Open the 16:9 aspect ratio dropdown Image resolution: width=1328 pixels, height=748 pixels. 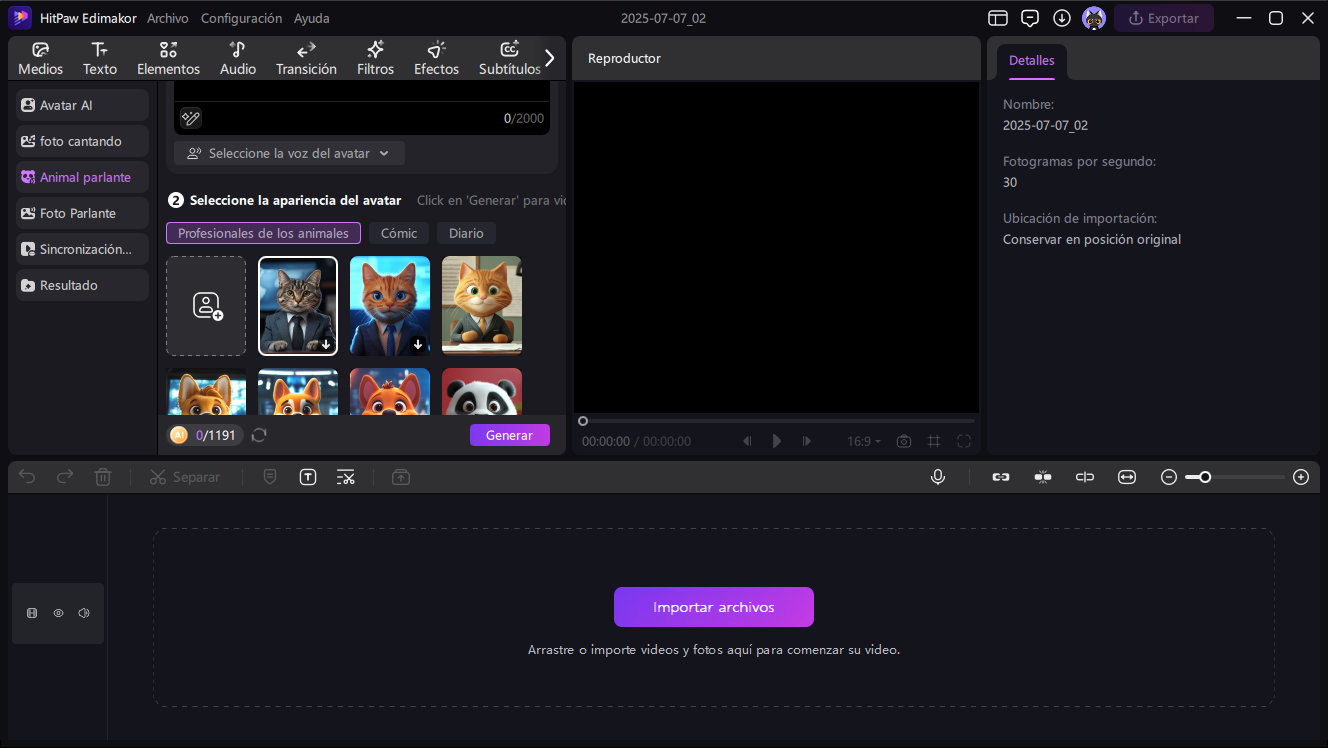(x=865, y=441)
